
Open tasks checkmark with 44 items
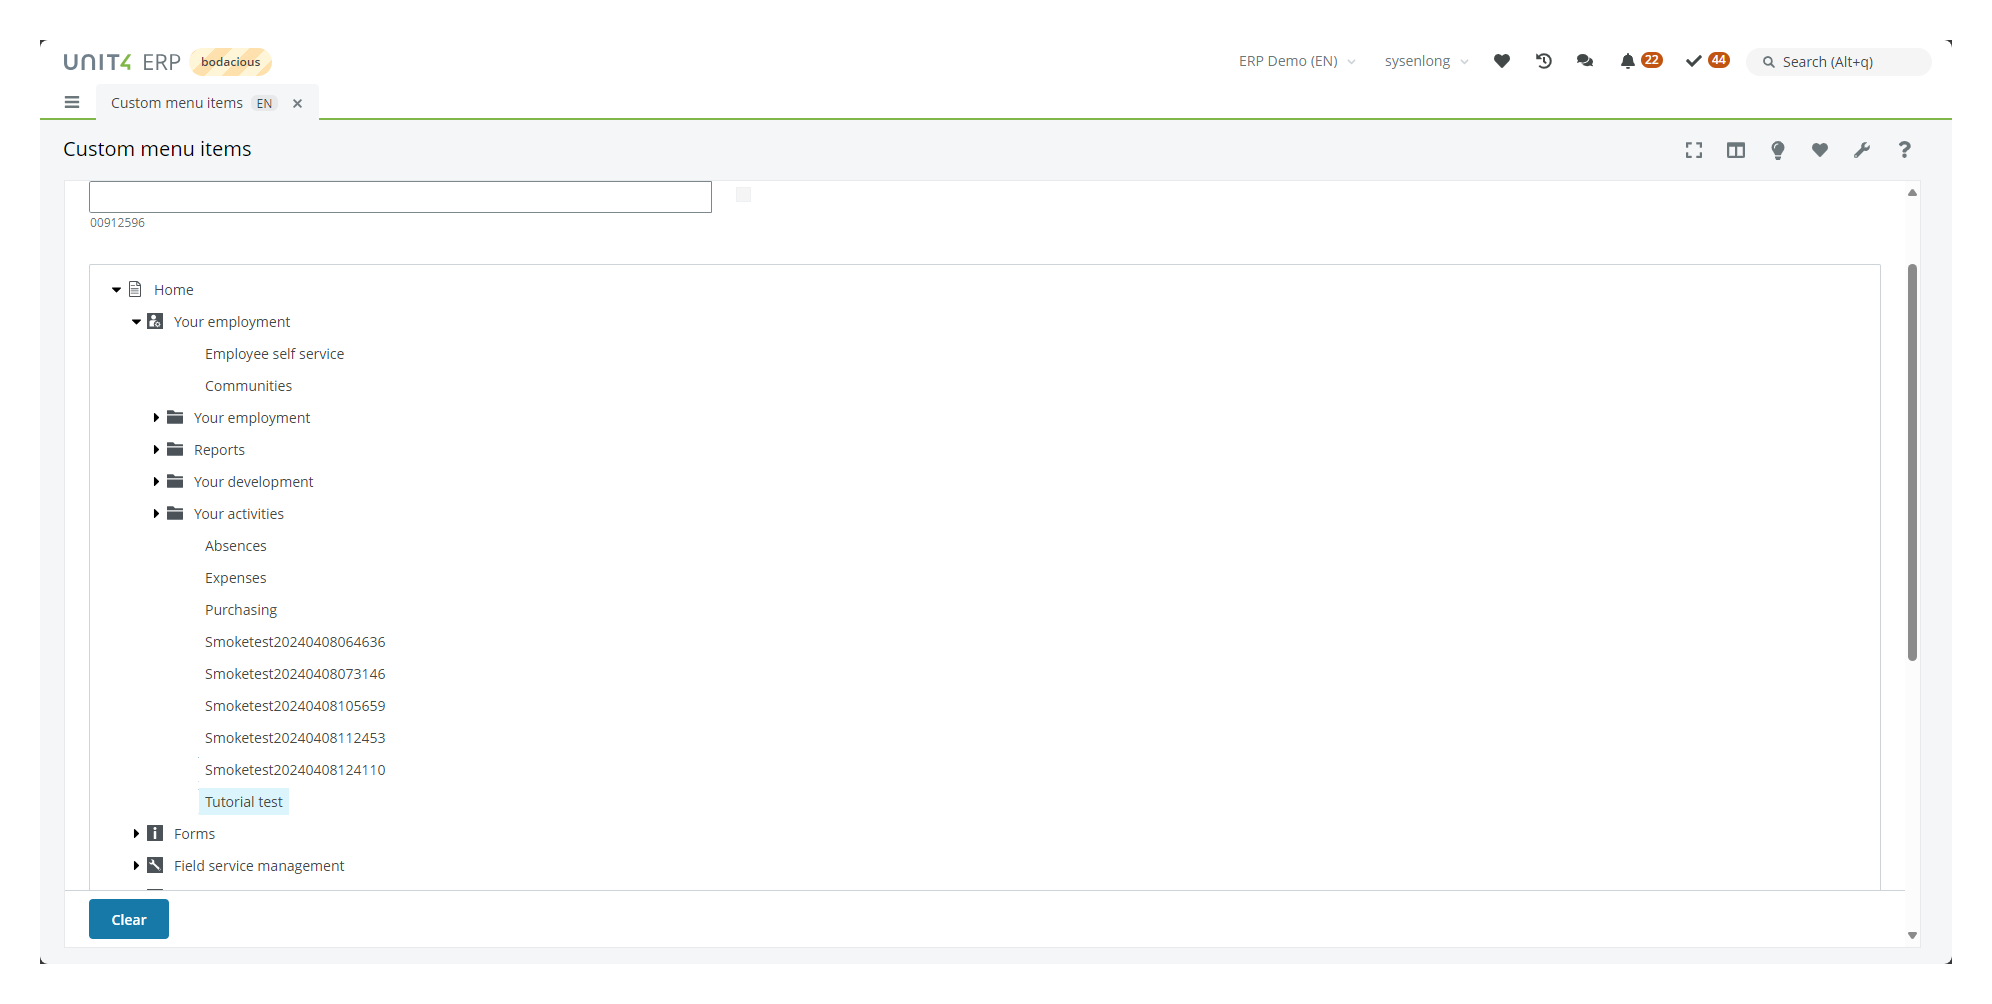pos(1694,61)
